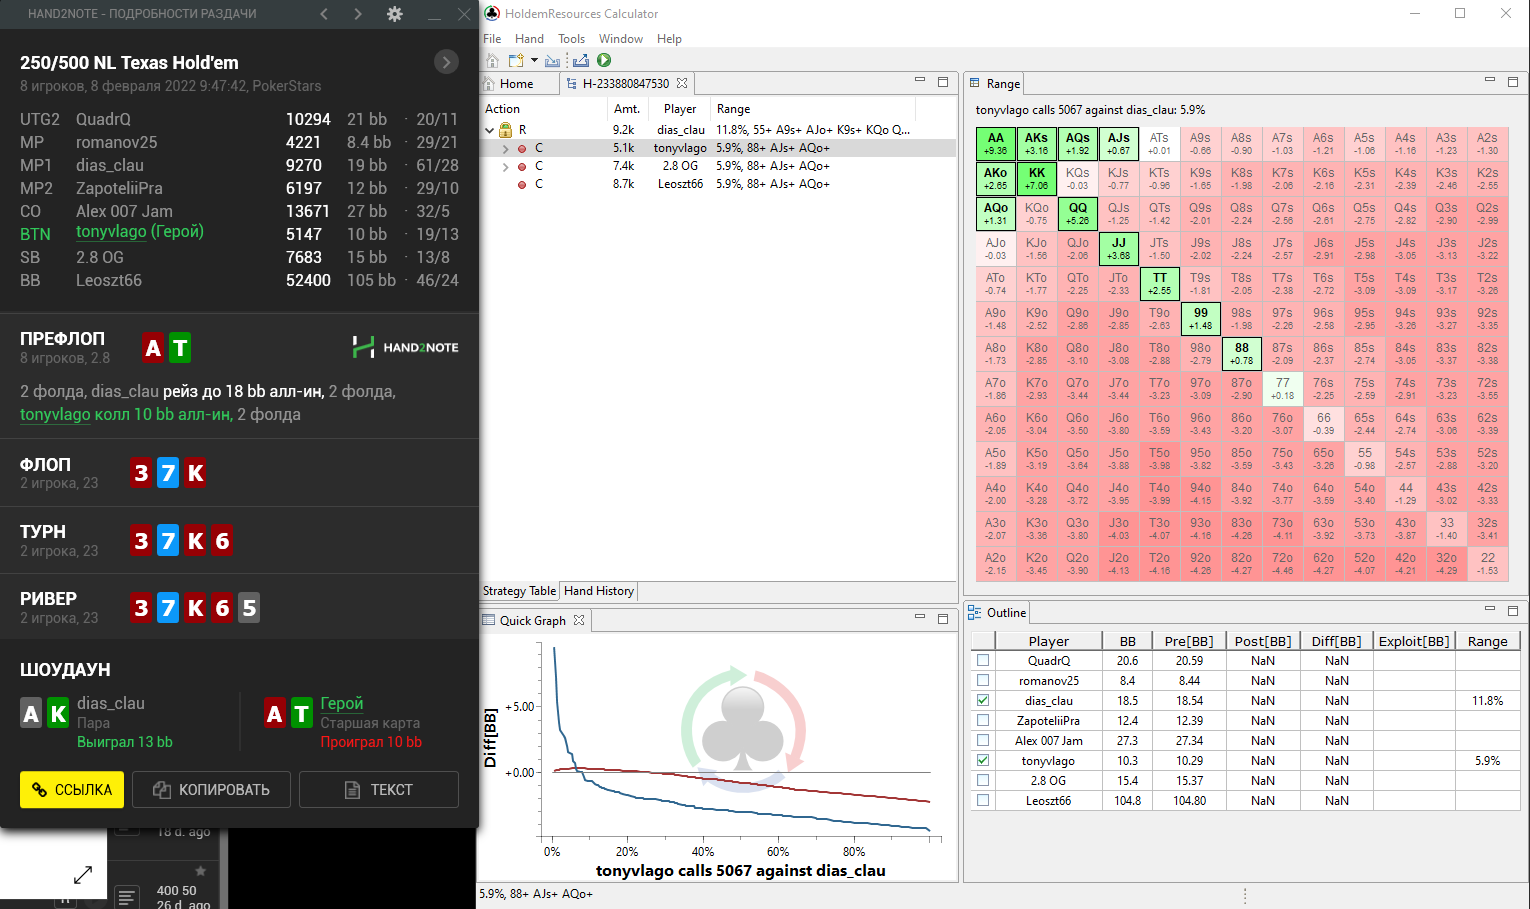Image resolution: width=1530 pixels, height=909 pixels.
Task: Open the Window menu
Action: 621,39
